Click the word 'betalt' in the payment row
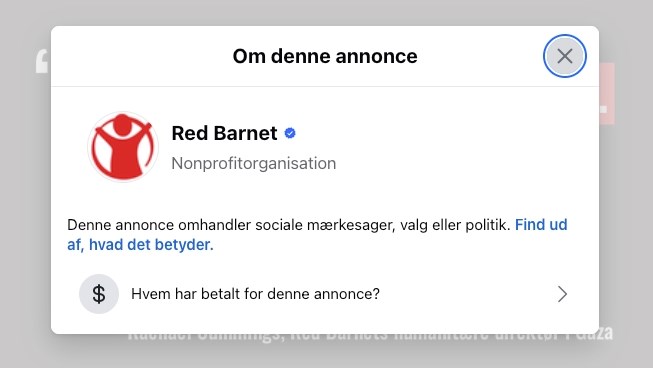653x368 pixels. pyautogui.click(x=220, y=294)
